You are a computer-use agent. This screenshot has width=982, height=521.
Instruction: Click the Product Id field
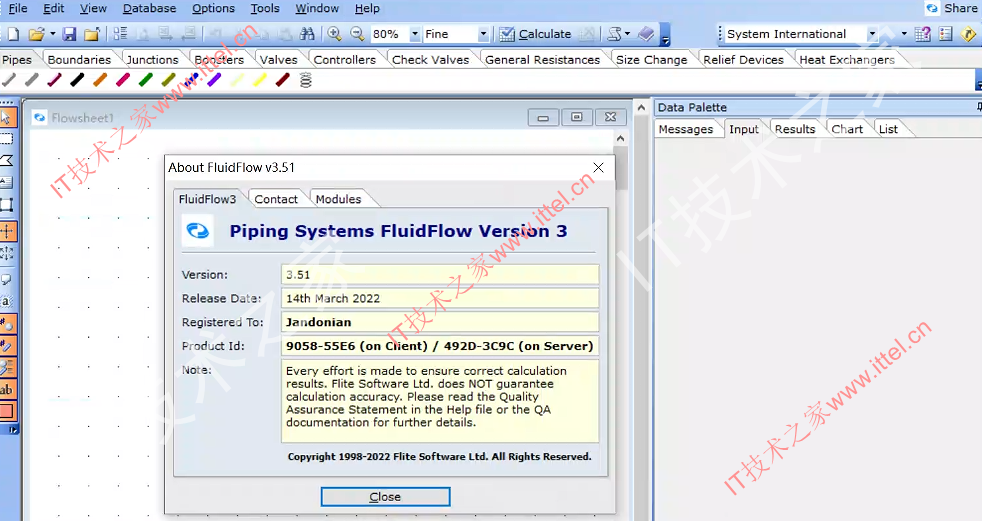click(440, 346)
